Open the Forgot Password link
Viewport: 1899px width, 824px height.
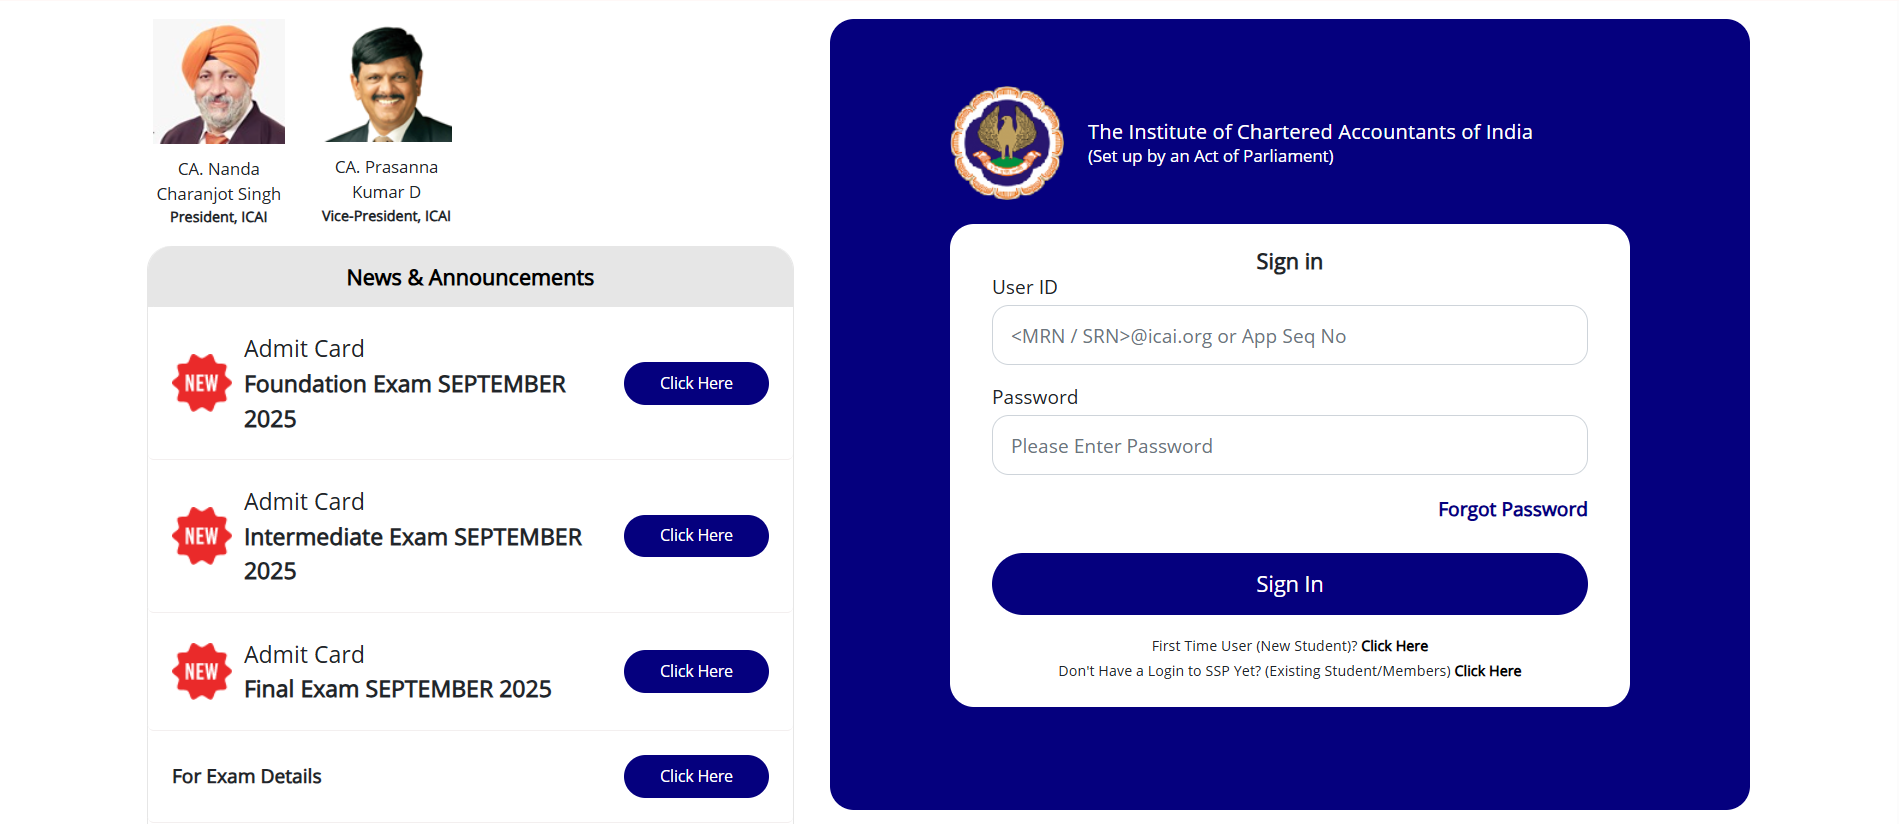pyautogui.click(x=1512, y=509)
